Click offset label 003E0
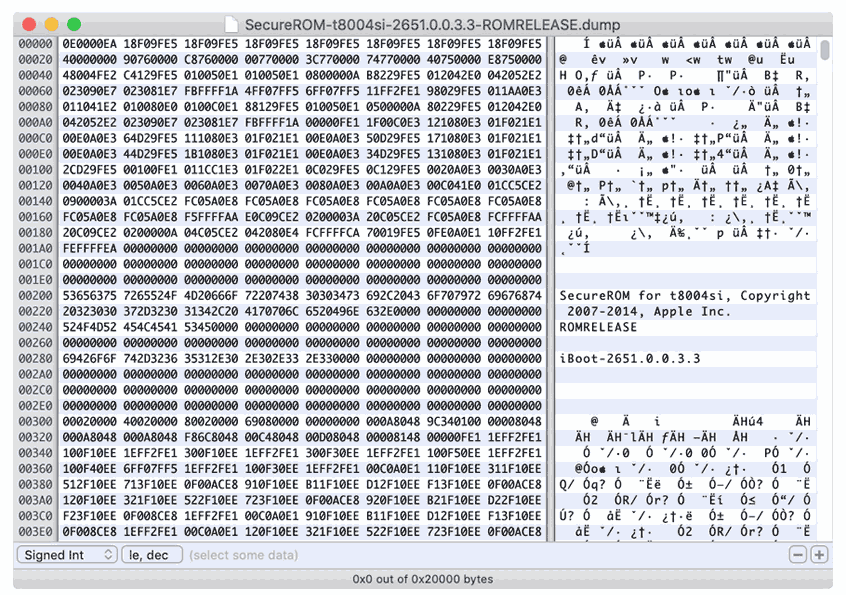Viewport: 846px width, 595px height. tap(36, 532)
